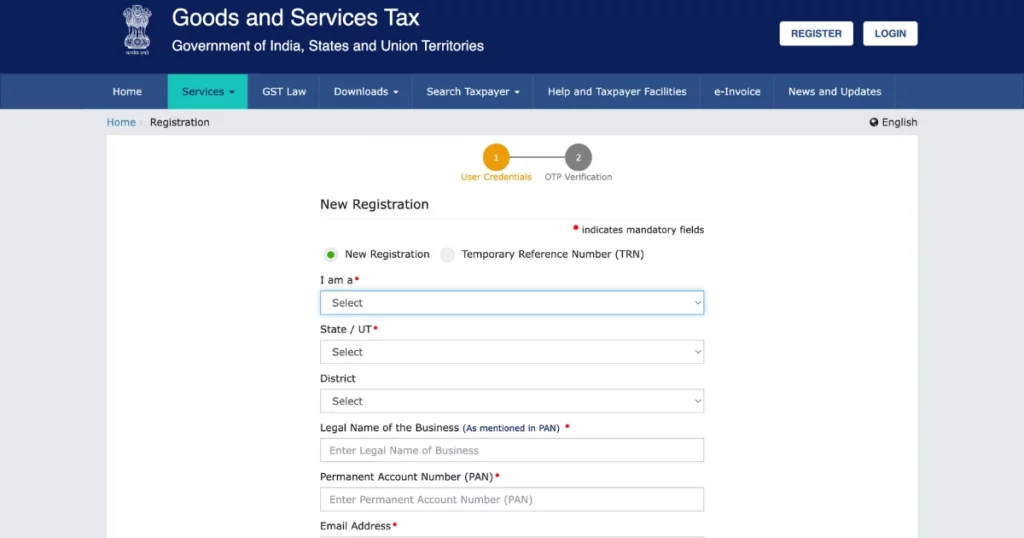Click the LOGIN button
This screenshot has height=538, width=1024.
(890, 33)
